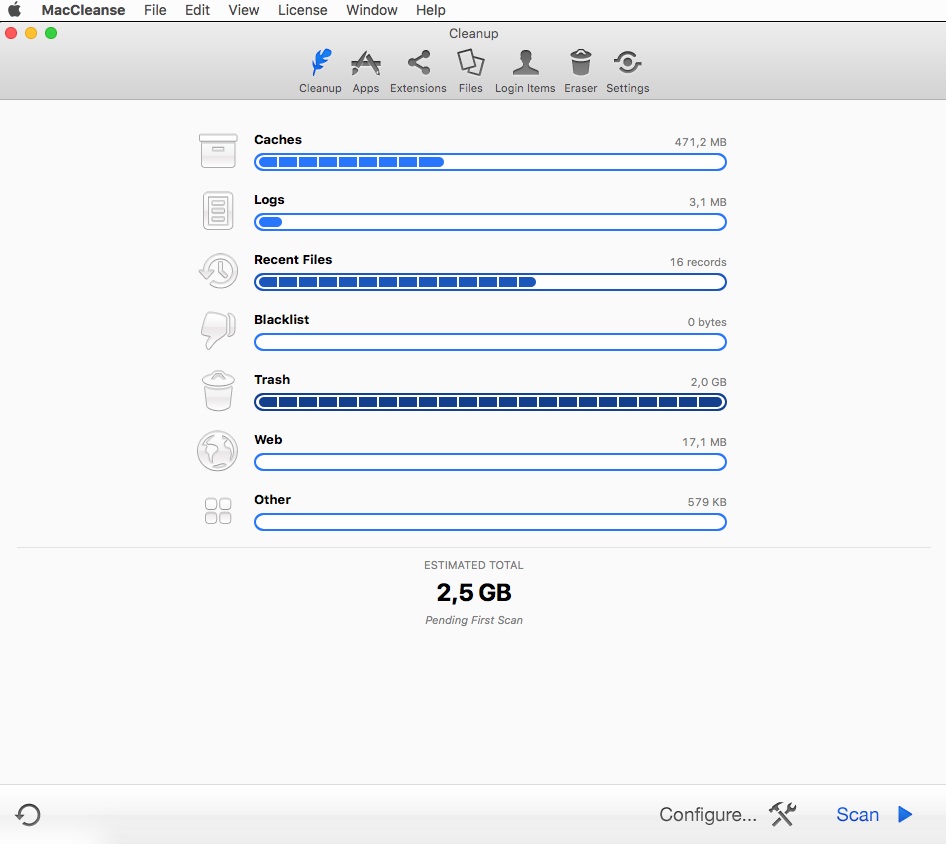Click the 2,0 GB trash size
Screen dimensions: 946x844
coord(708,382)
